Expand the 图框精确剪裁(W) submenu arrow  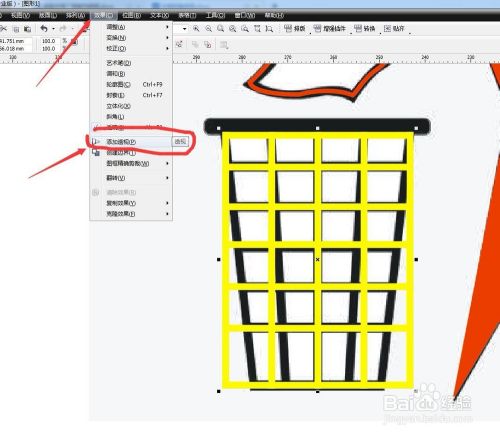(167, 163)
